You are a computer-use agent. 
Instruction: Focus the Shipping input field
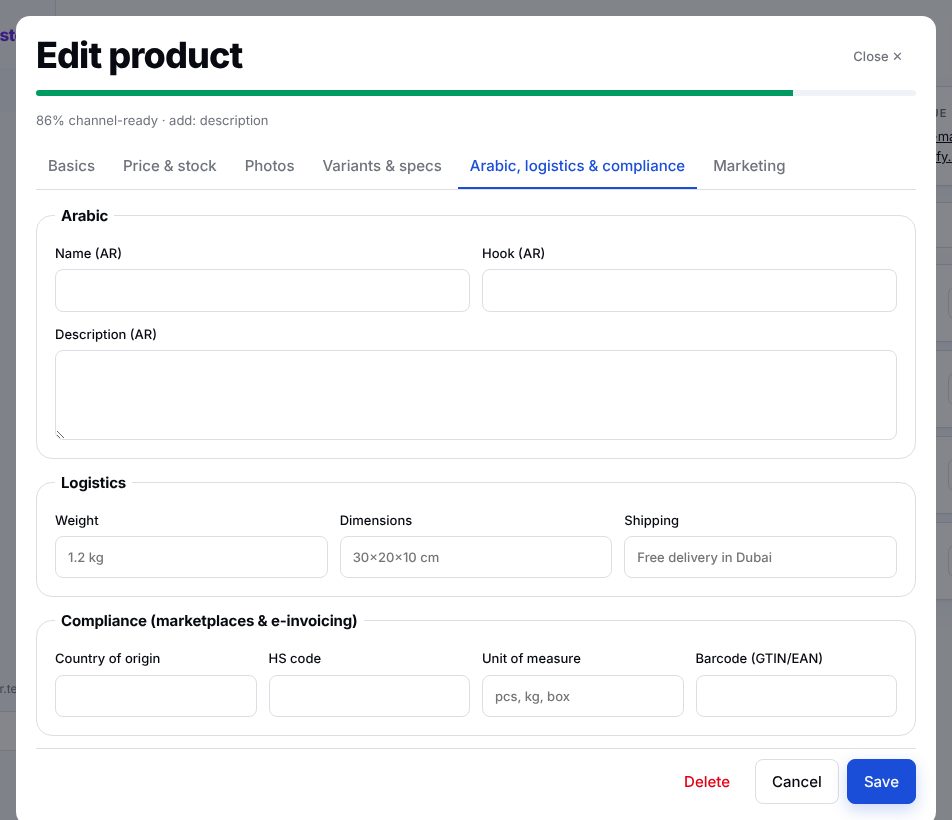point(760,557)
